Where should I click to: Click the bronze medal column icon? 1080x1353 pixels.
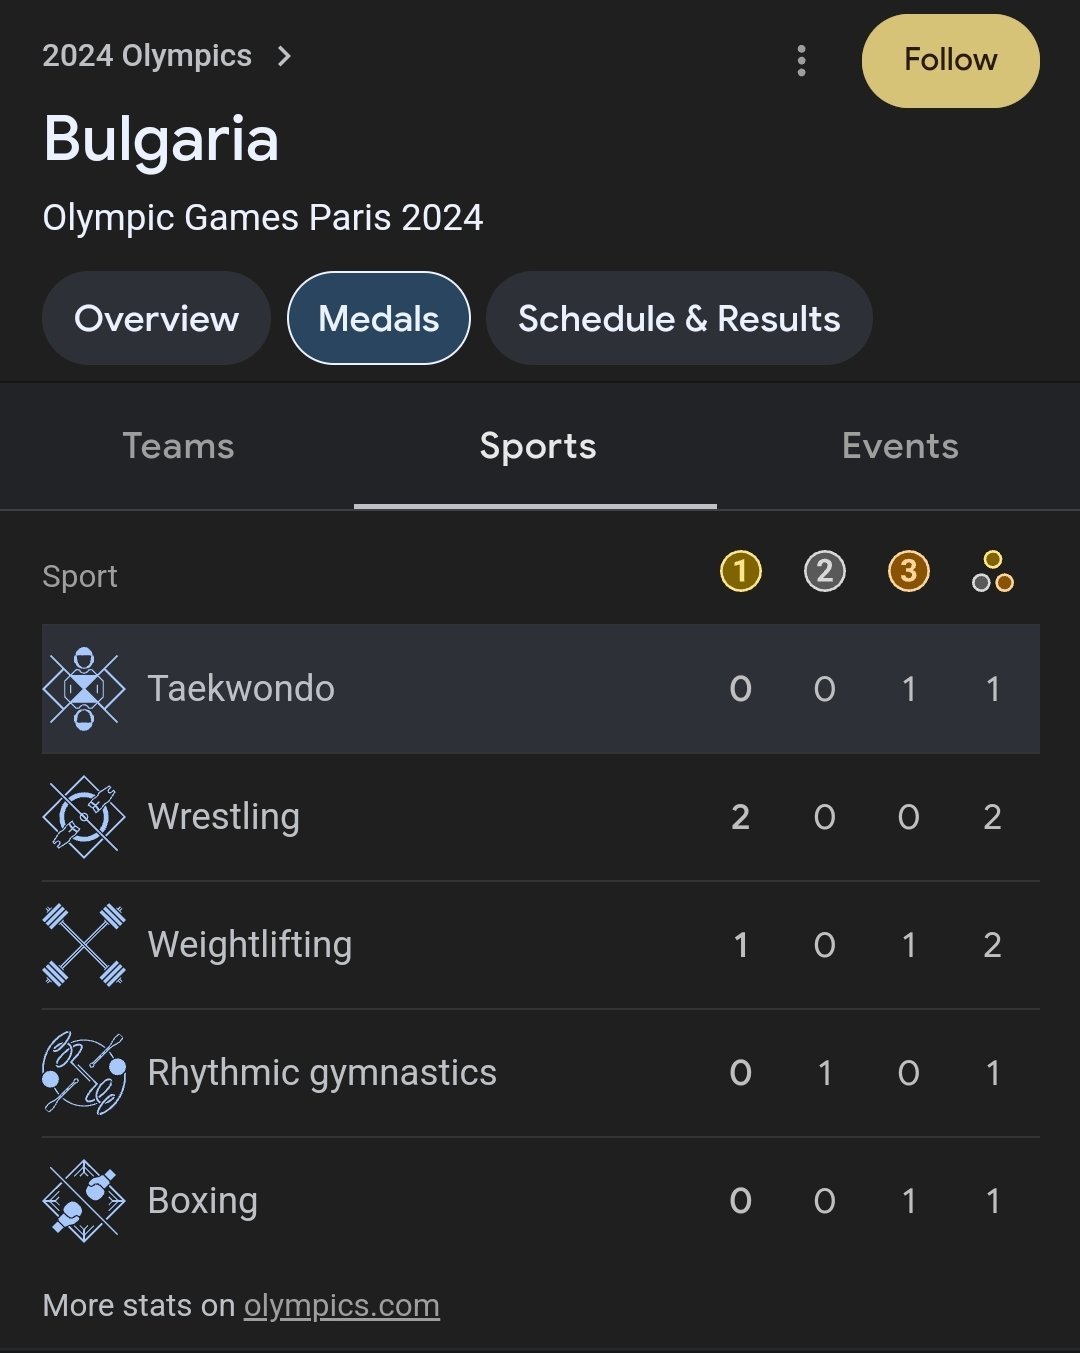908,572
